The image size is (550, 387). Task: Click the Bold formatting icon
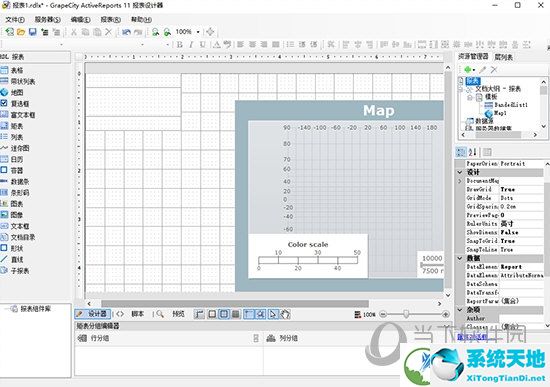tap(180, 45)
